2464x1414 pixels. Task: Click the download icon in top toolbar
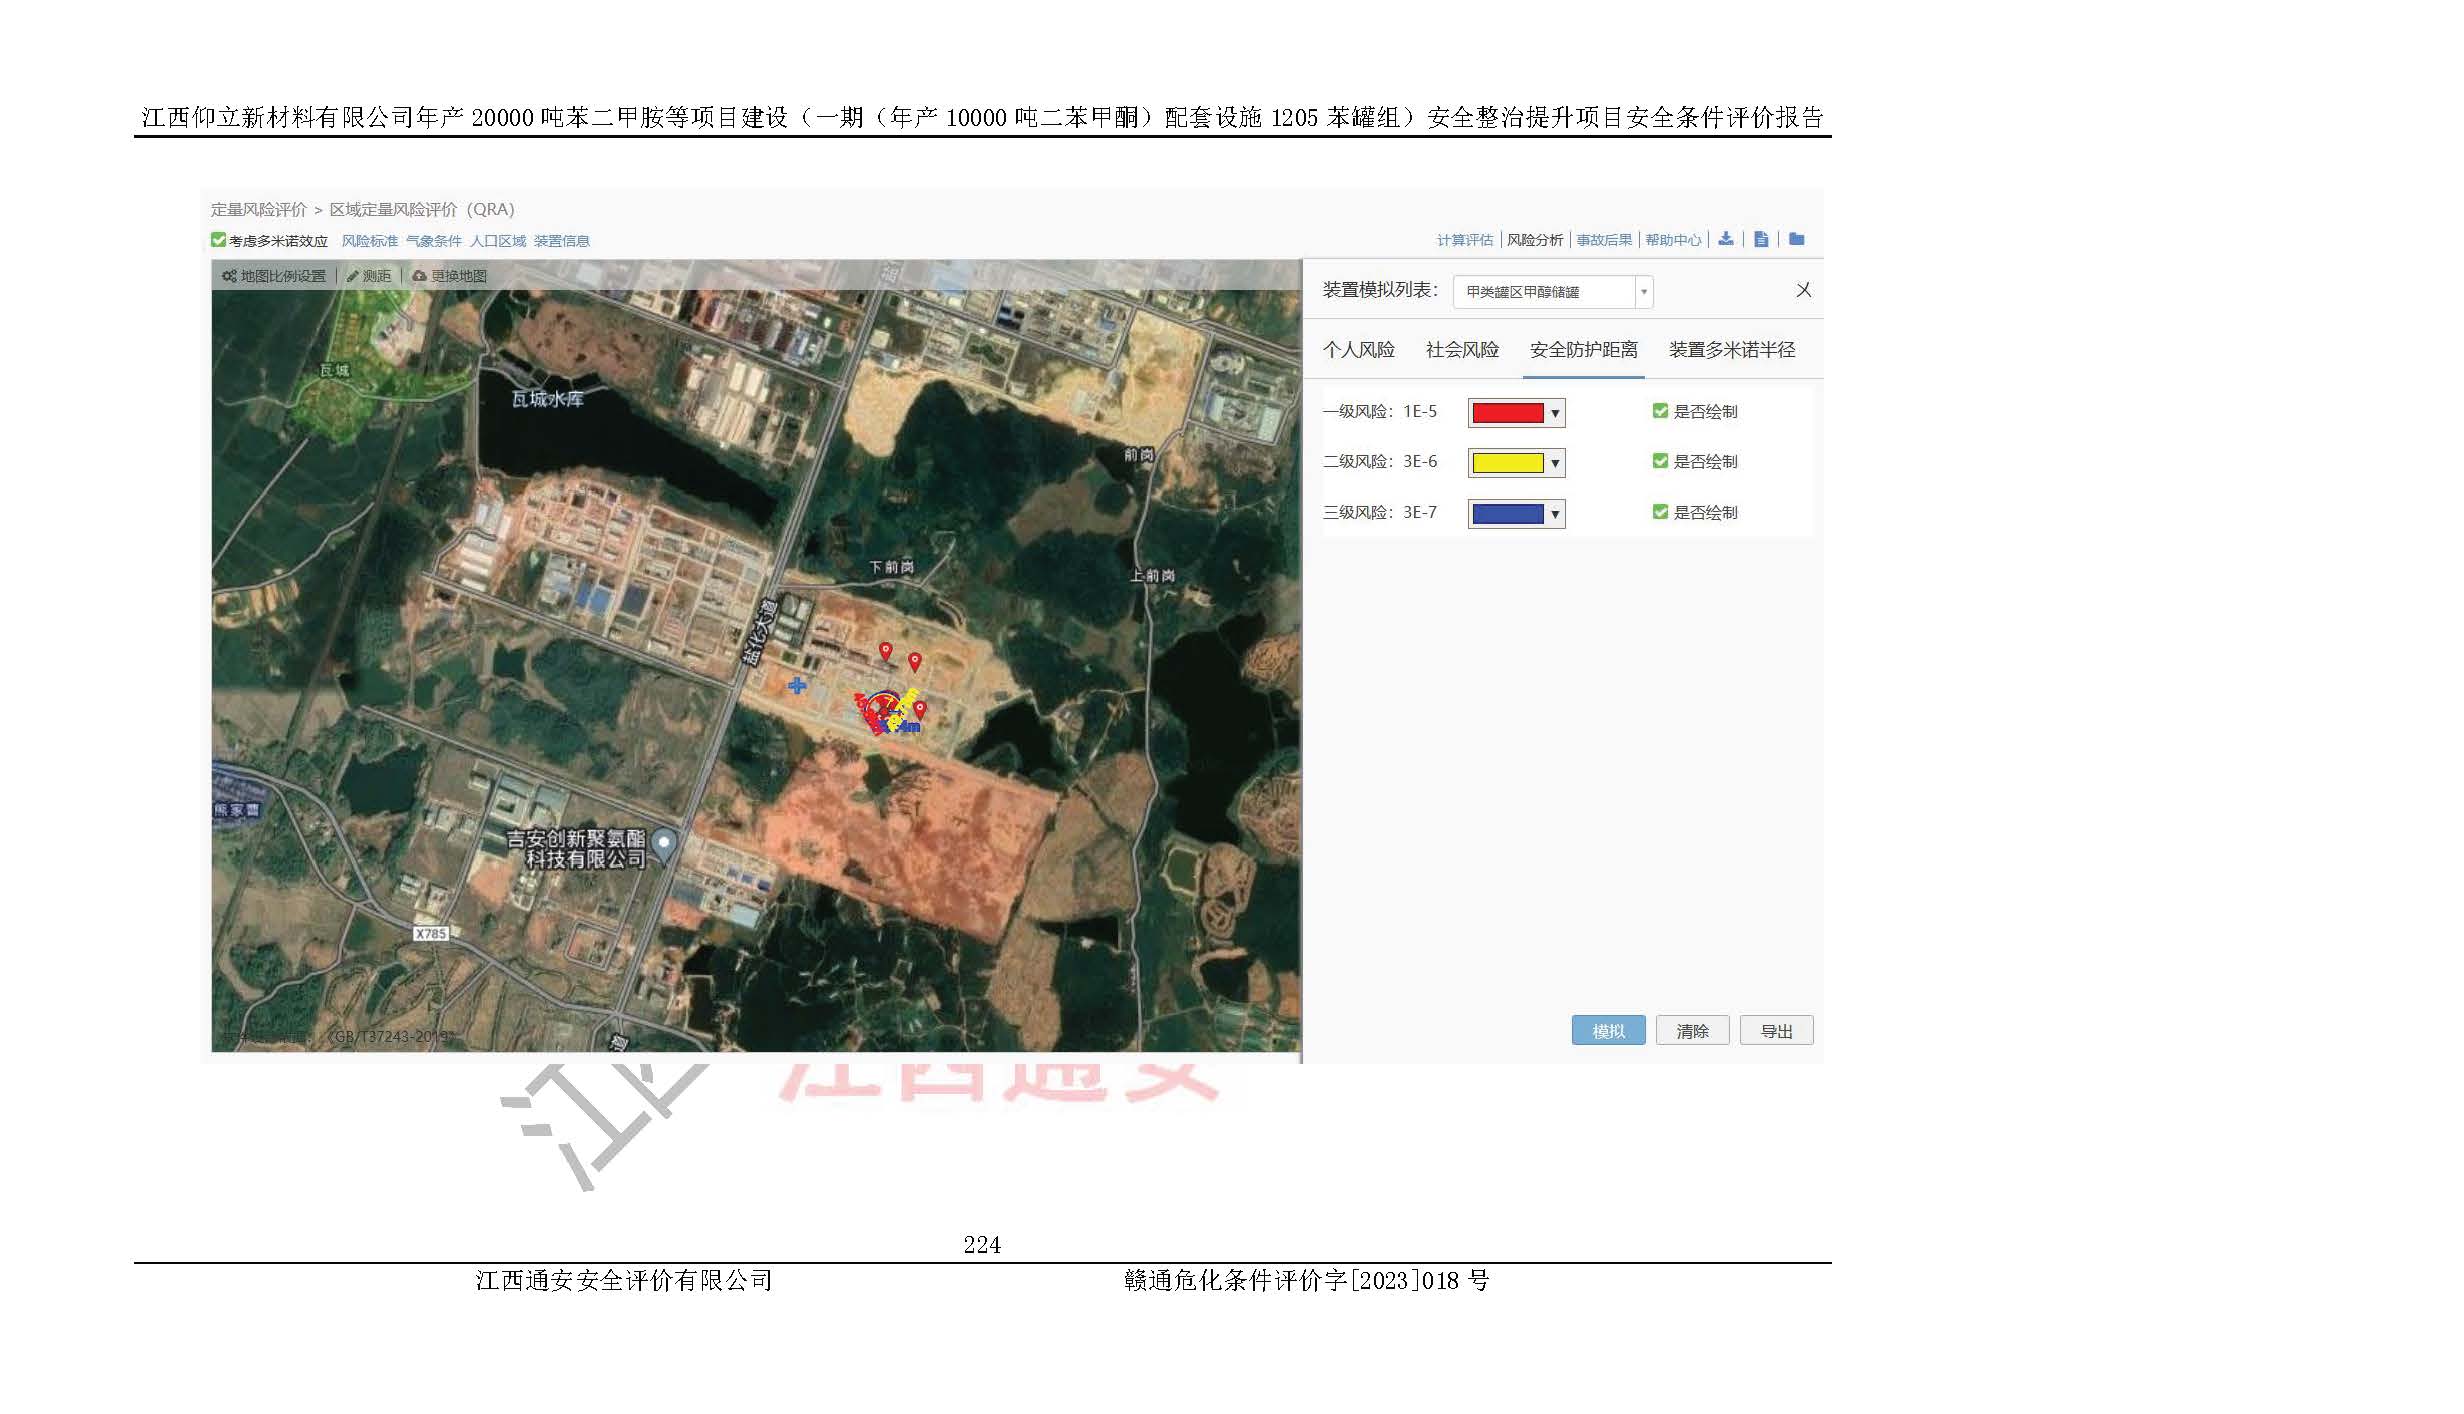[x=1725, y=239]
